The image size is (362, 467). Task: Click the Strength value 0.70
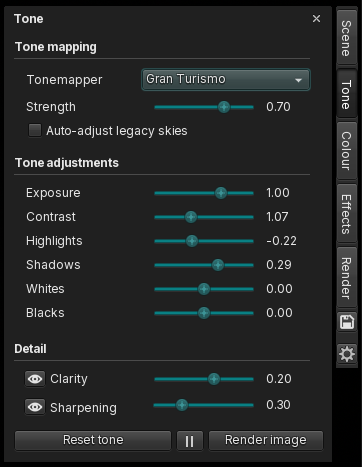click(x=278, y=107)
